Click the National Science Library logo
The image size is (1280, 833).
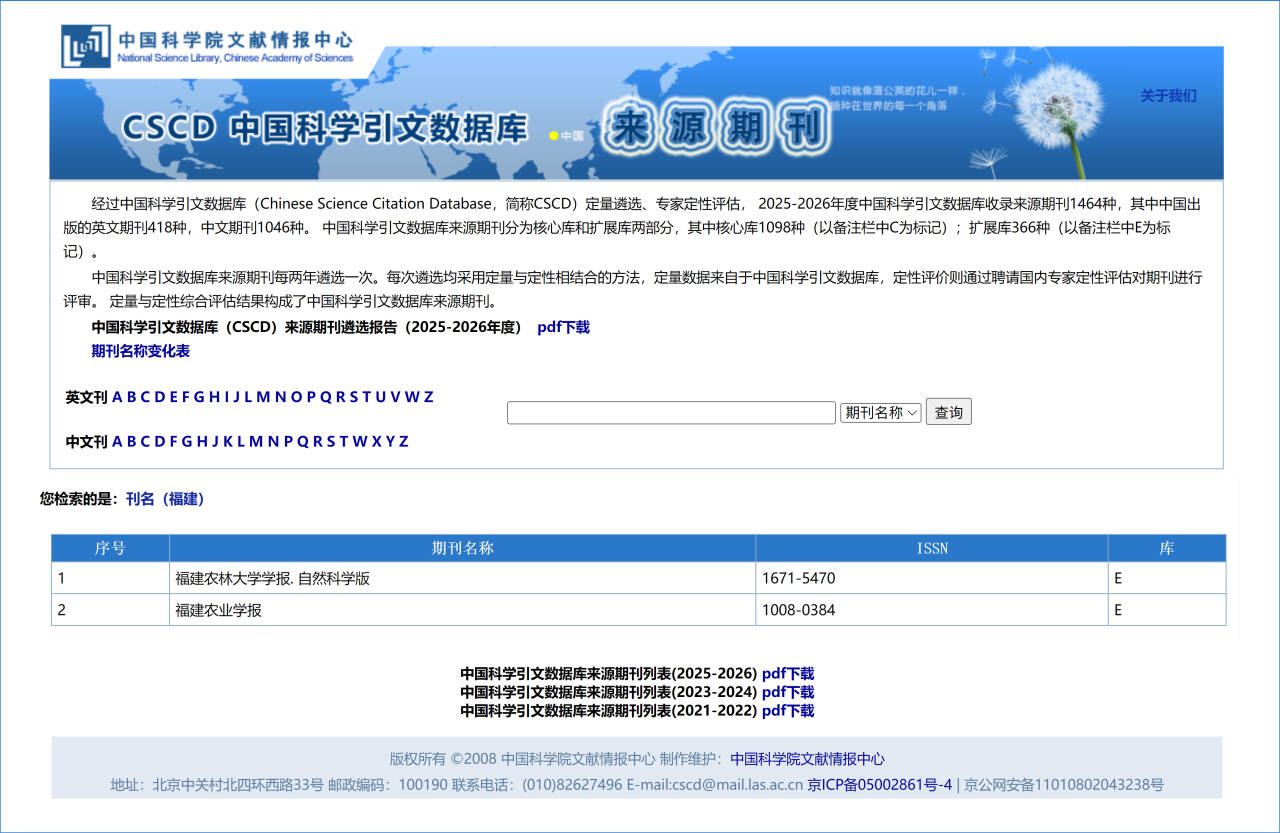click(x=207, y=46)
